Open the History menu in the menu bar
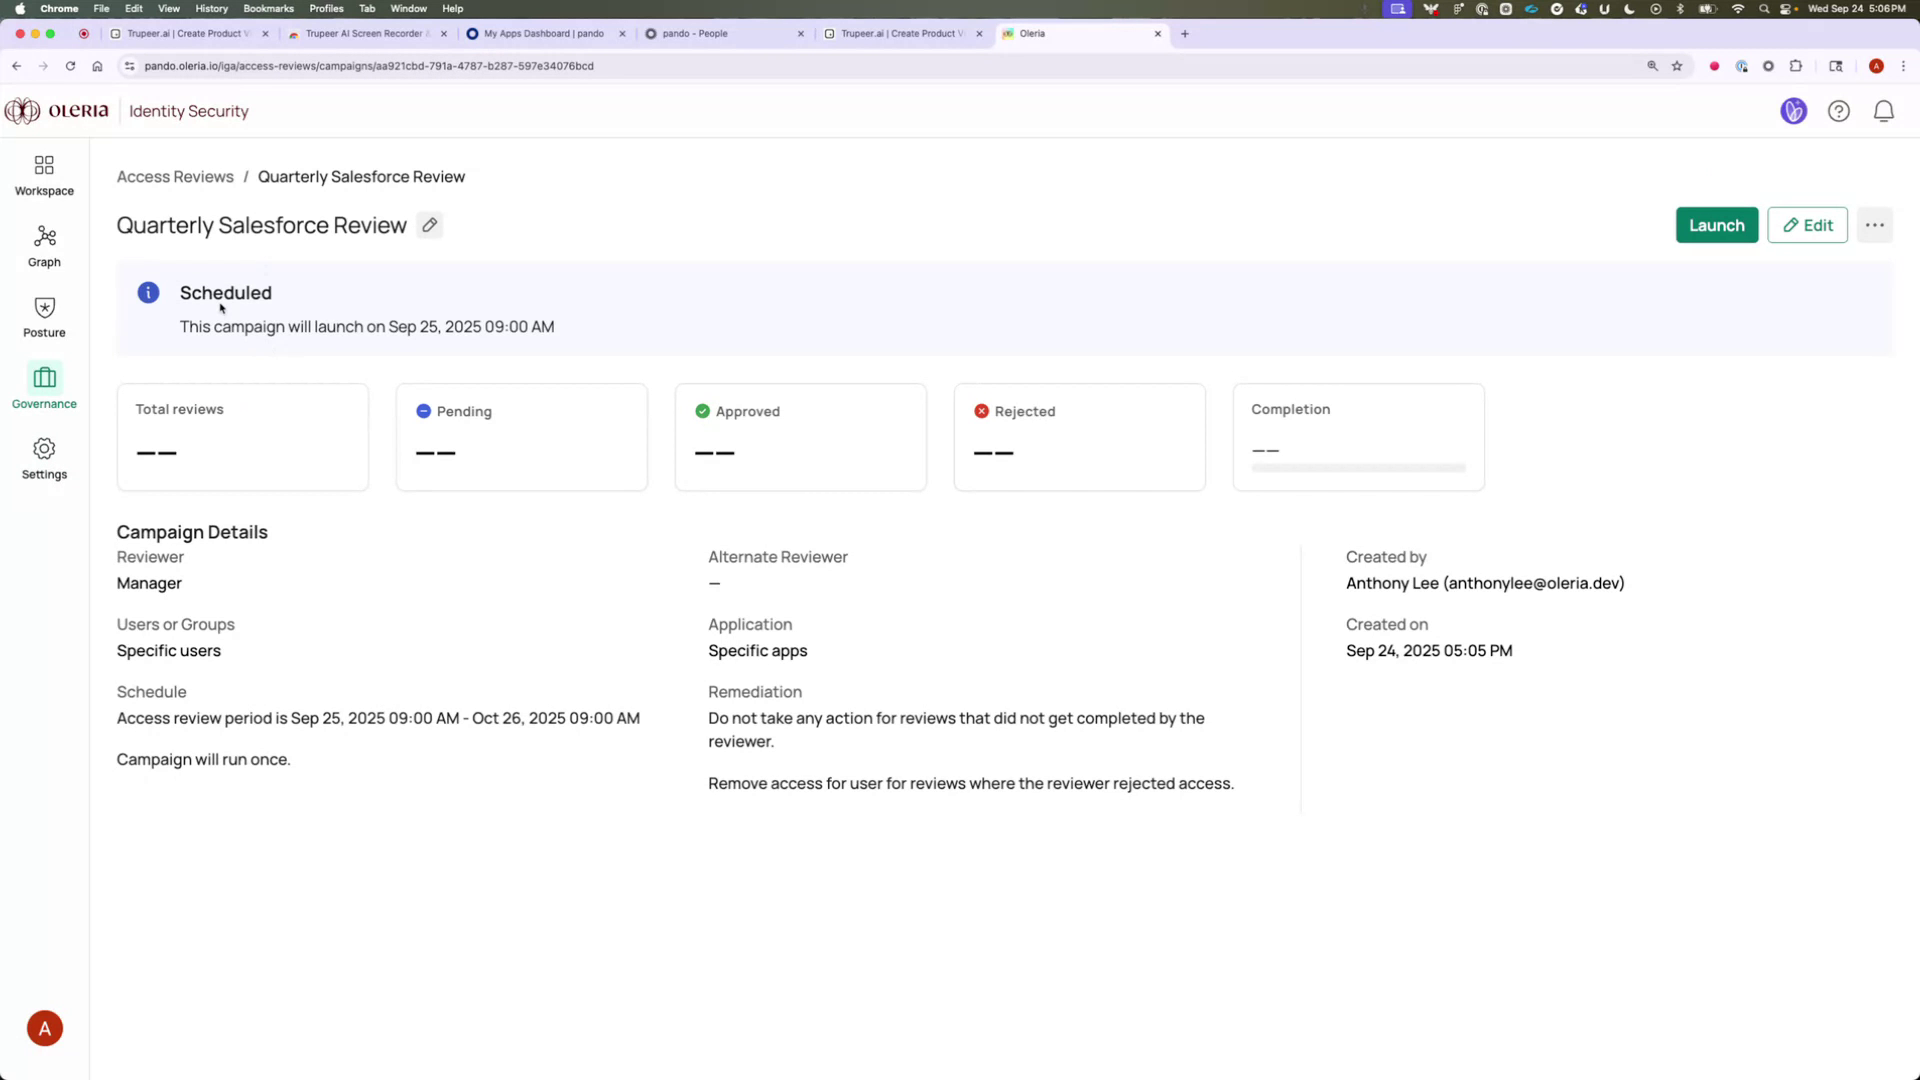This screenshot has height=1080, width=1920. (x=211, y=8)
